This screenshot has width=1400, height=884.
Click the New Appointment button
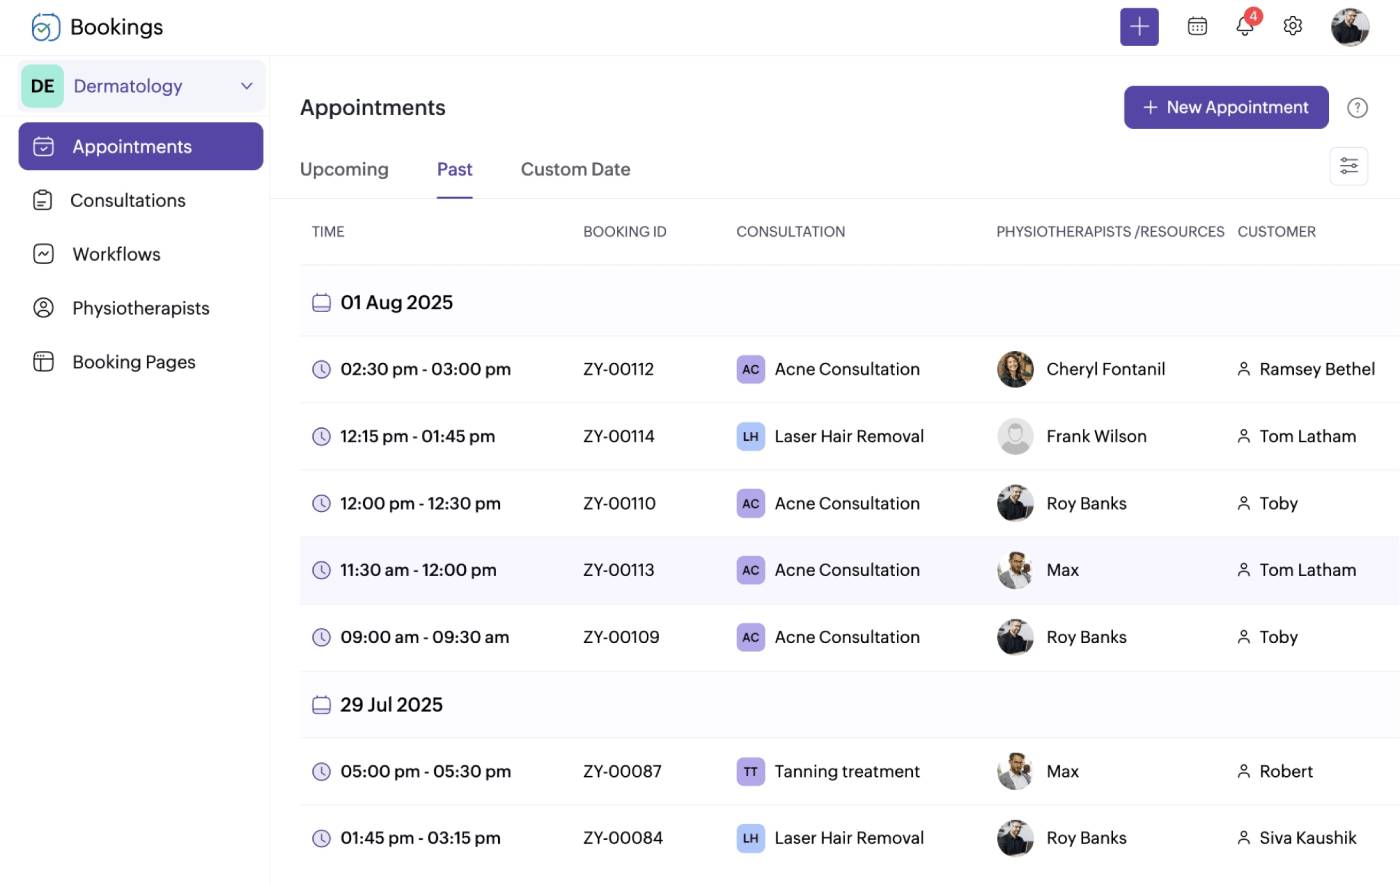1226,107
